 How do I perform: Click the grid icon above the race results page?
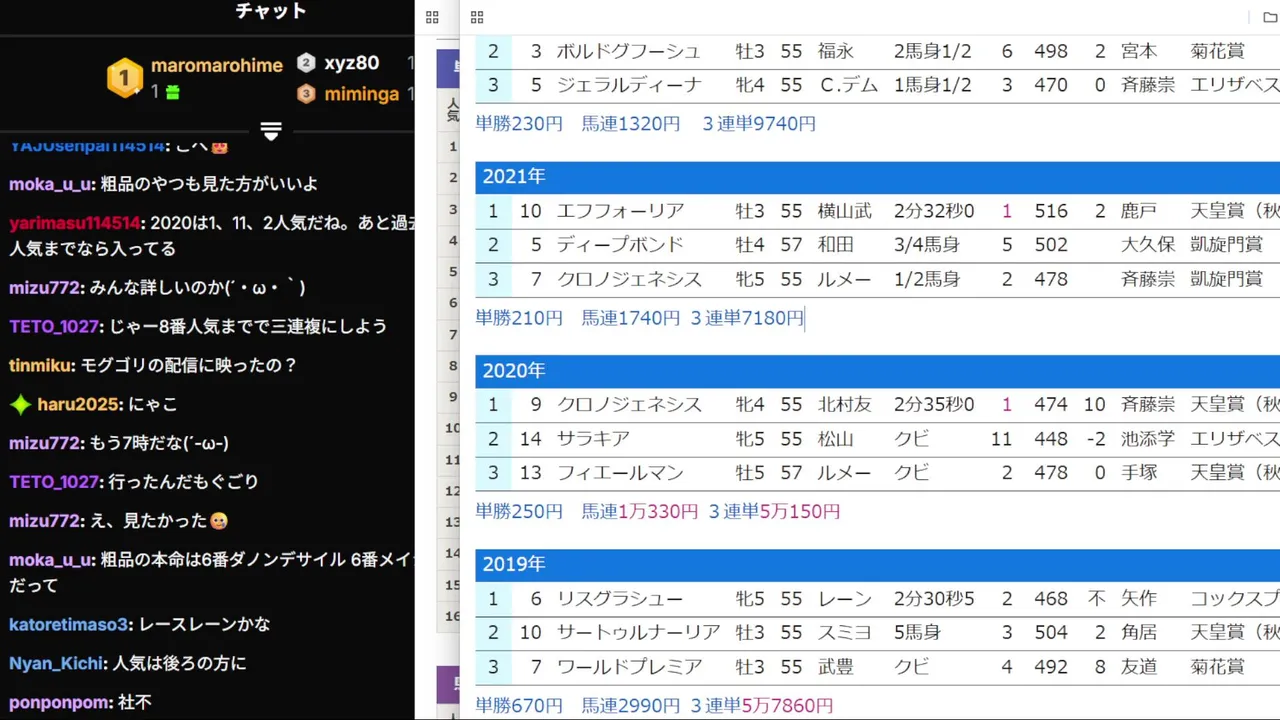477,17
